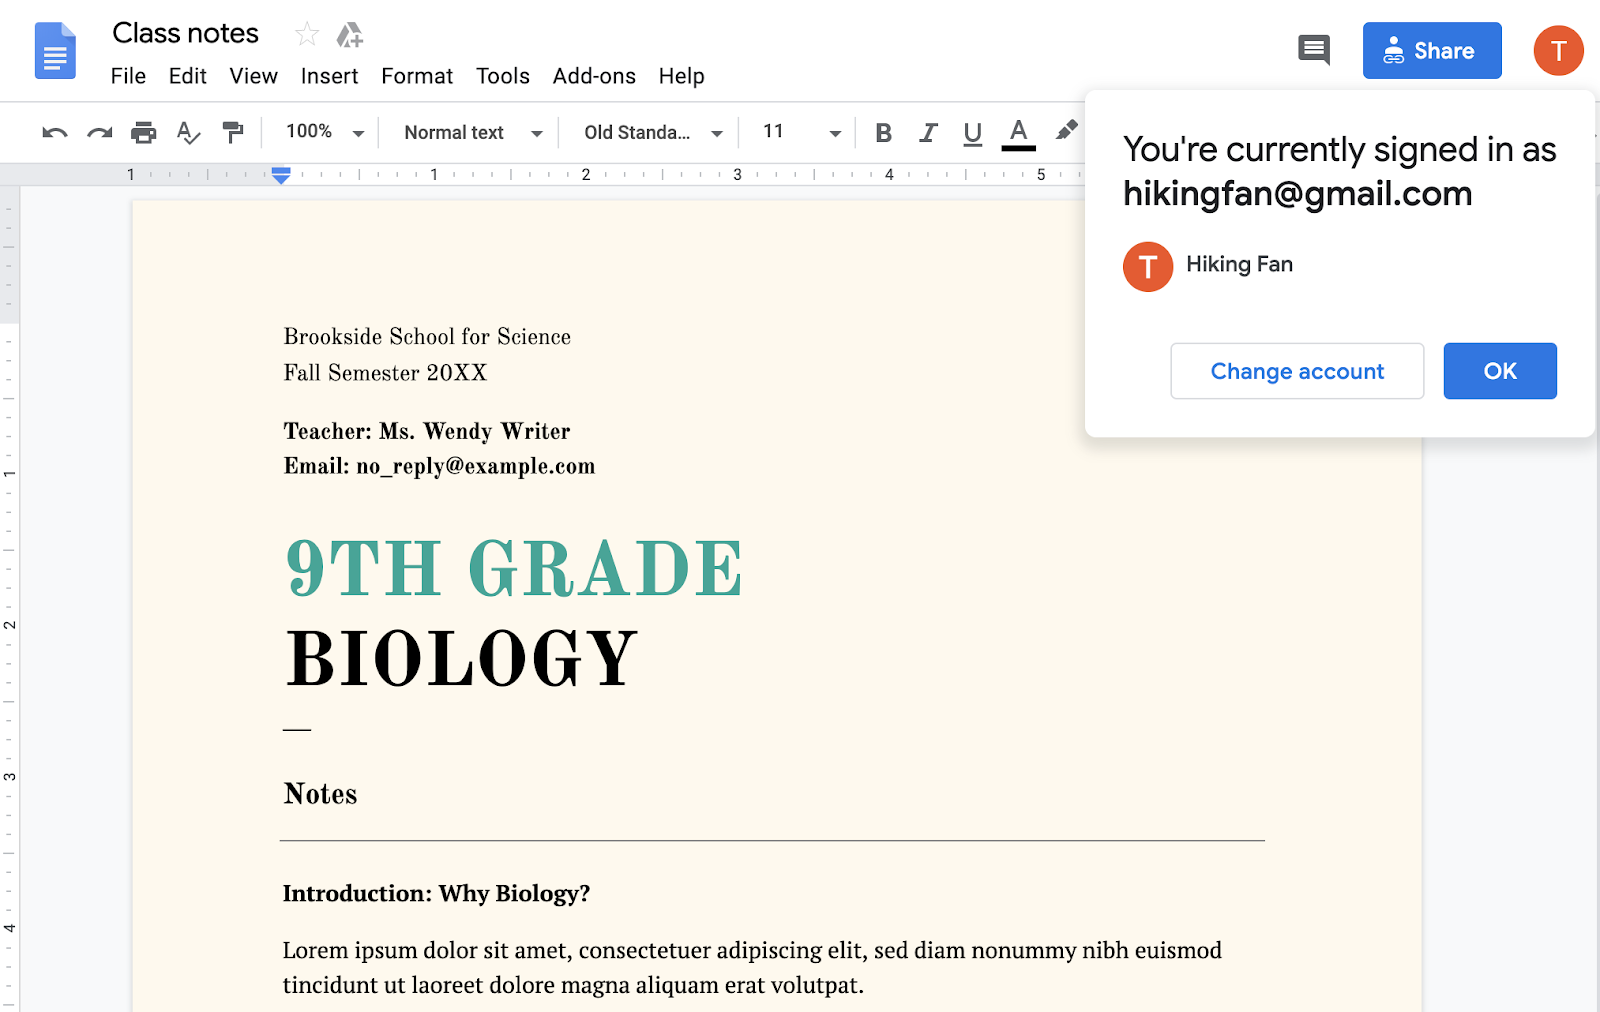Screen dimensions: 1600x1012
Task: Open the Add-ons menu
Action: point(594,76)
